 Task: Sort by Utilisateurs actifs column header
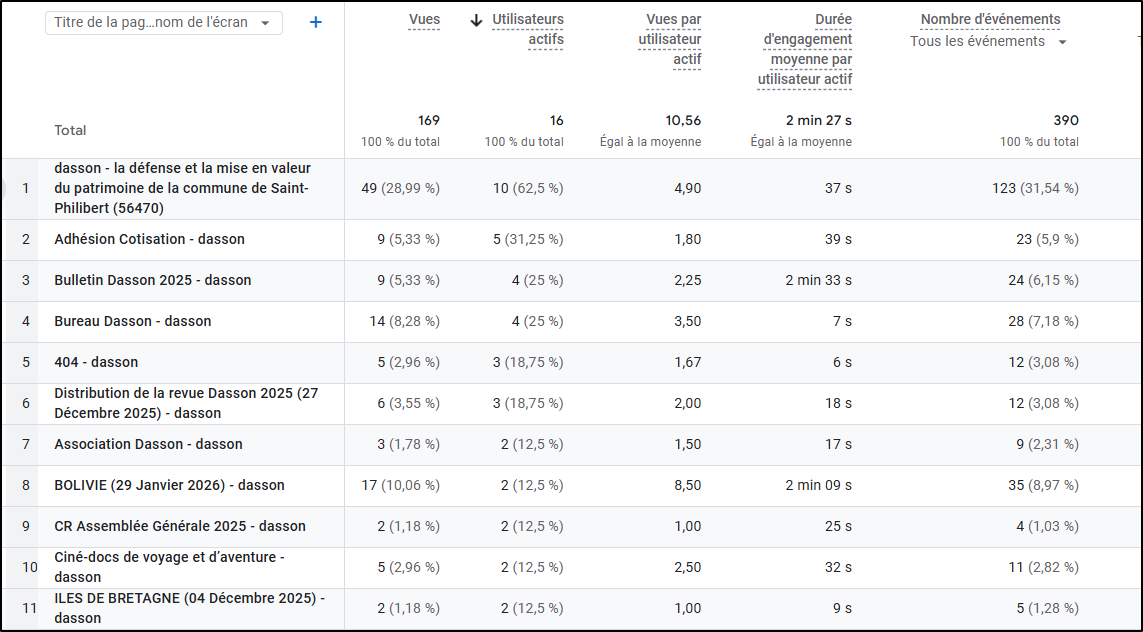tap(528, 29)
